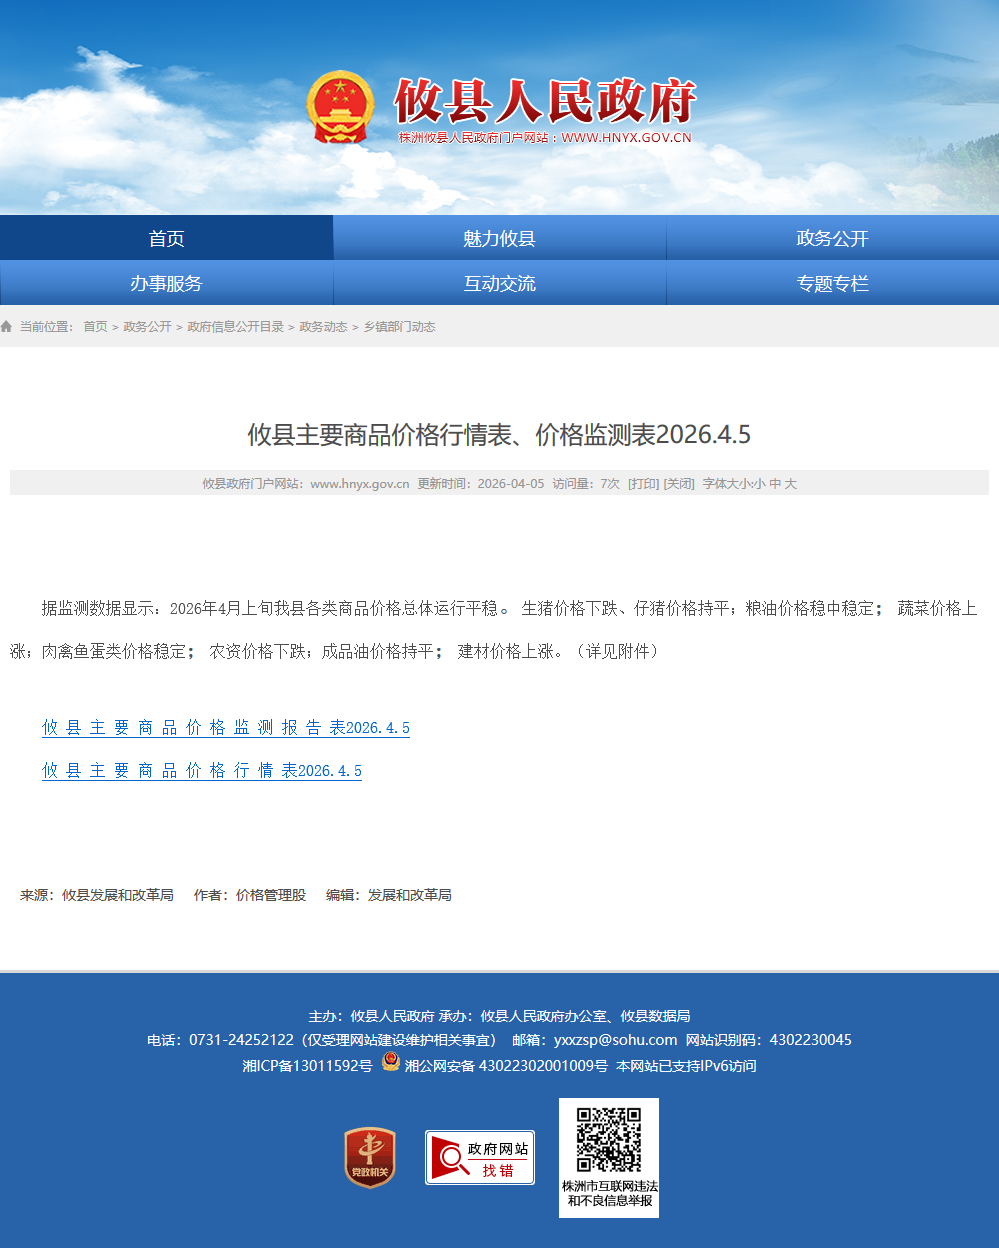This screenshot has width=999, height=1248.
Task: Click 政府信息公开目录 in the breadcrumb
Action: (235, 327)
